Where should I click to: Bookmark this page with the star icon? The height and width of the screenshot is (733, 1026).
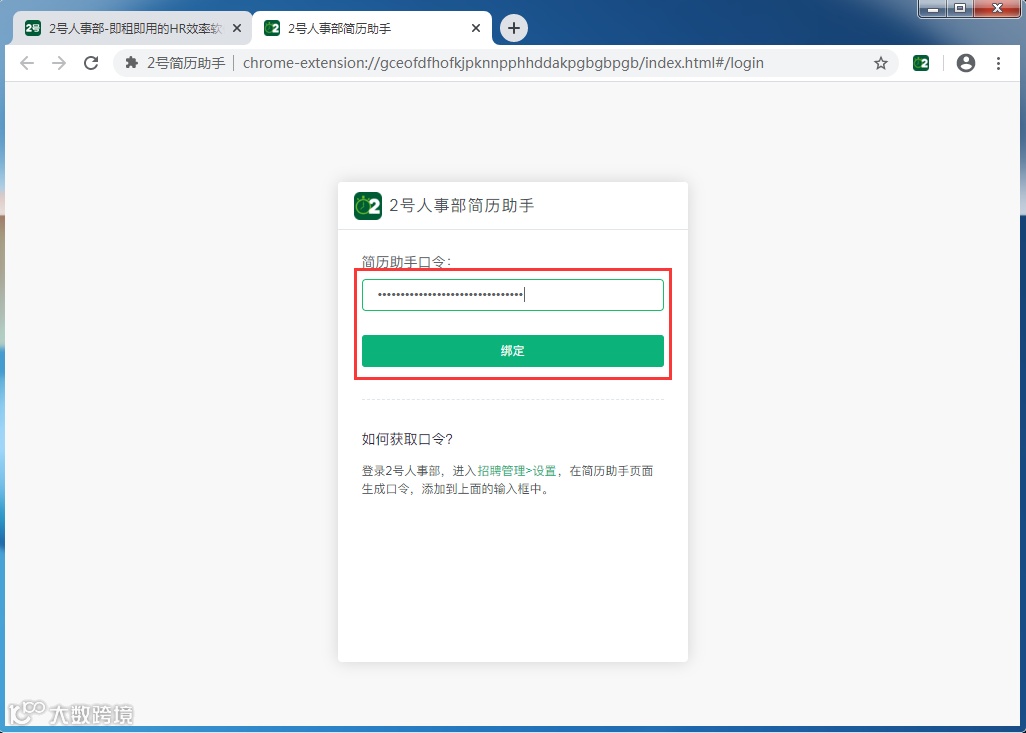tap(881, 63)
